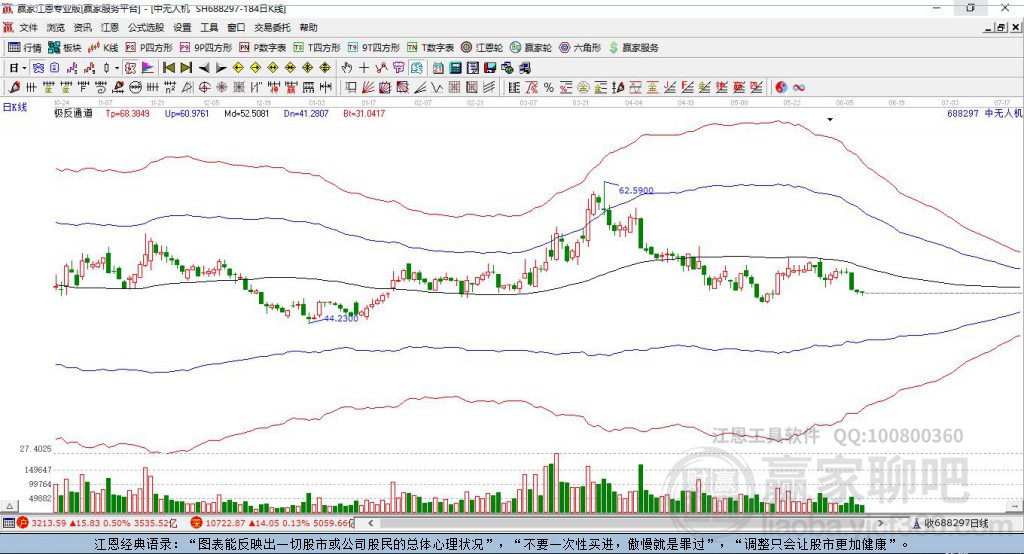Click the percent sign tool icon
Viewport: 1024px width, 554px height.
[549, 87]
